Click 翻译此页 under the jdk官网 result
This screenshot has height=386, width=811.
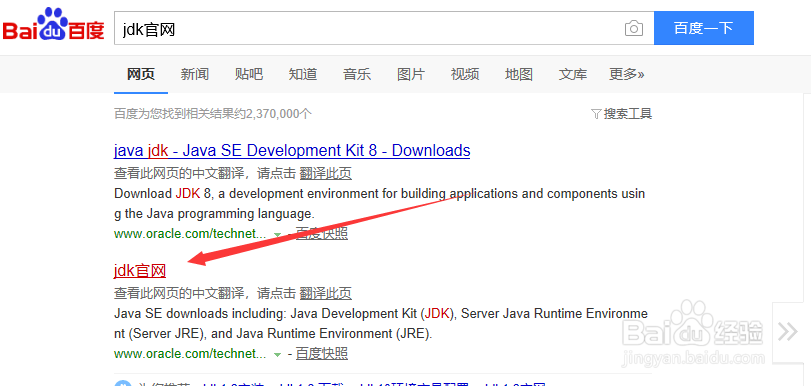click(326, 293)
